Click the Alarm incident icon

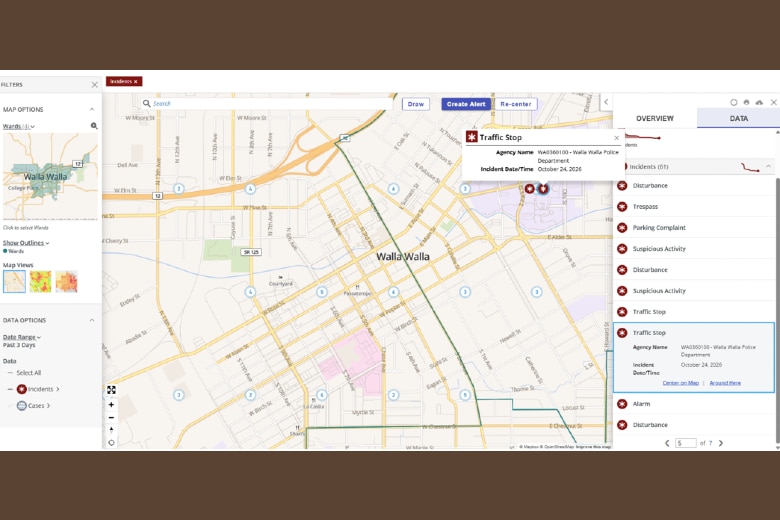coord(622,404)
